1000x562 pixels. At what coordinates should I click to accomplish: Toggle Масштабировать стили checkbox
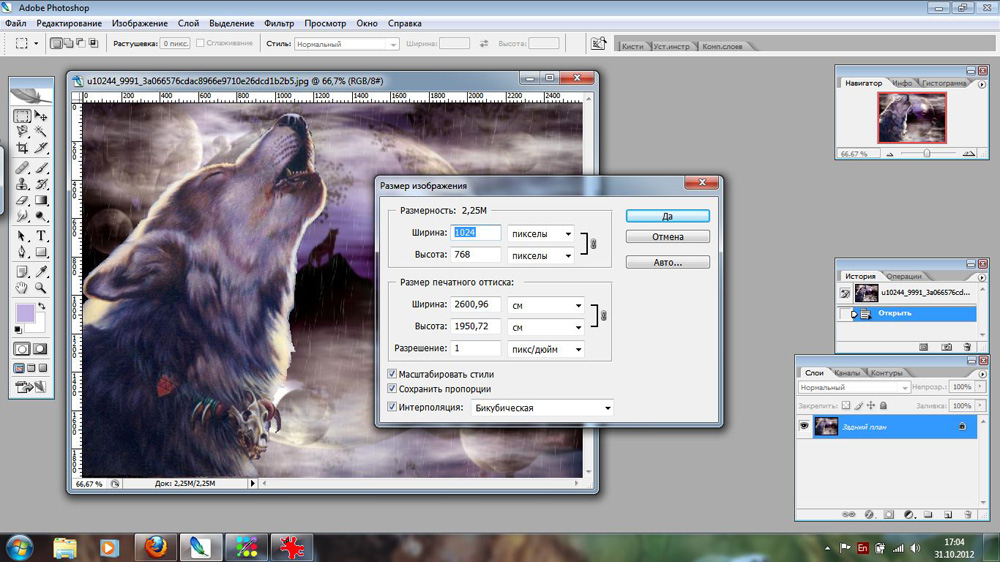click(392, 374)
